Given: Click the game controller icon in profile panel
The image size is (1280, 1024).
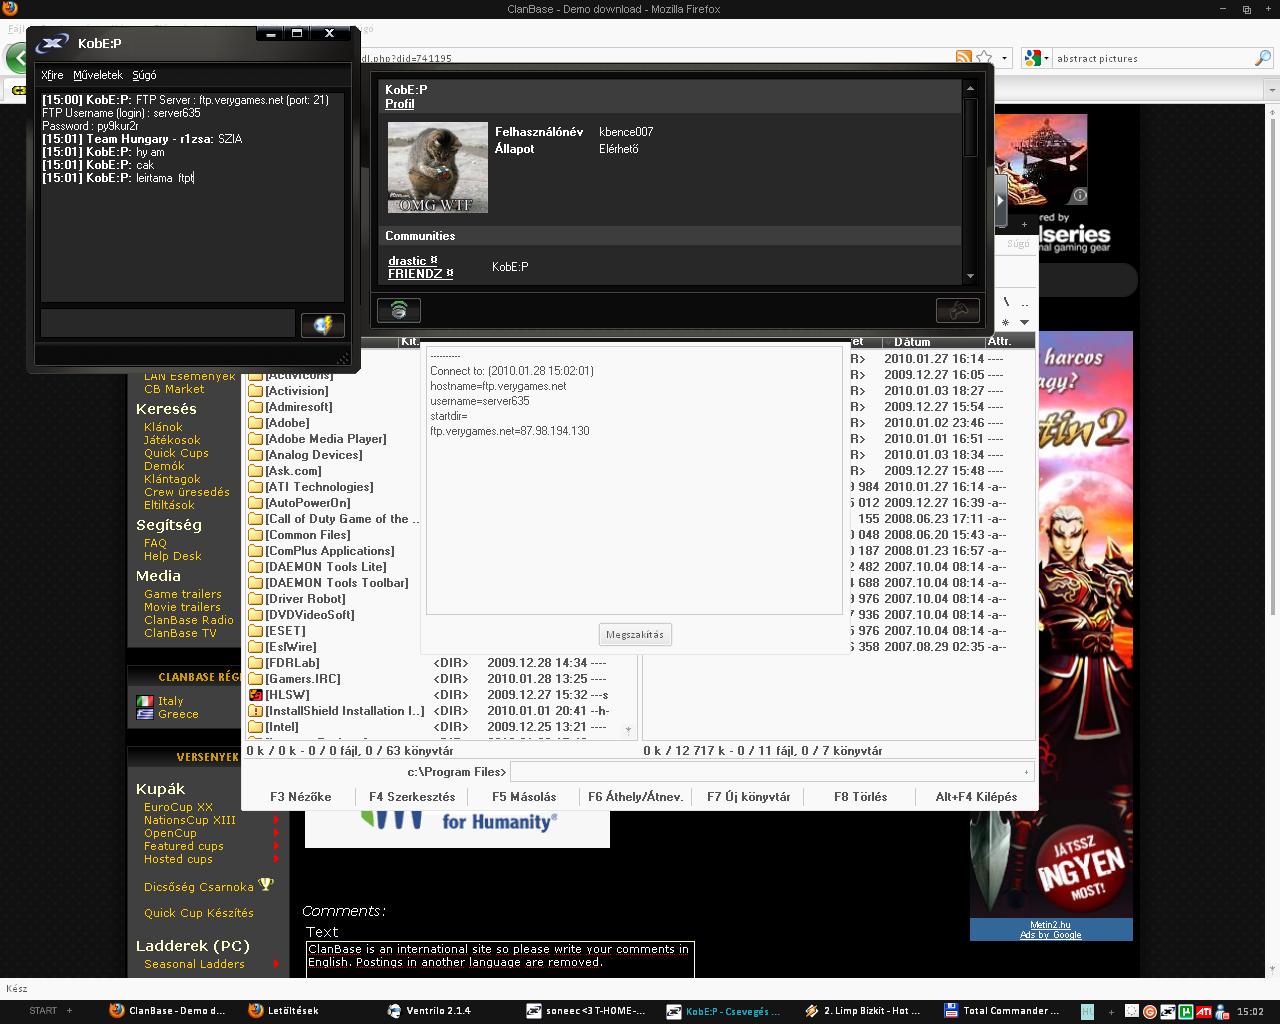Looking at the screenshot, I should 957,310.
